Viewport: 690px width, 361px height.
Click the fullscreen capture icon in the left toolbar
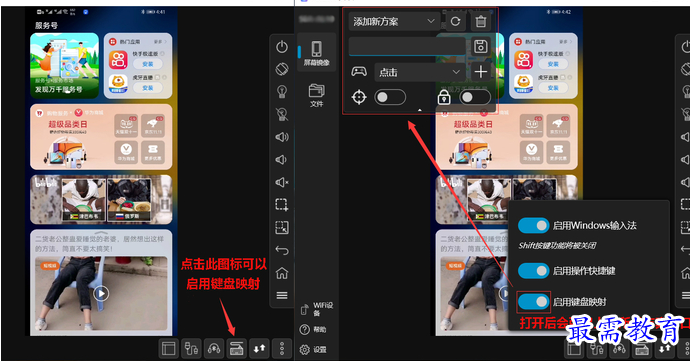pos(282,227)
